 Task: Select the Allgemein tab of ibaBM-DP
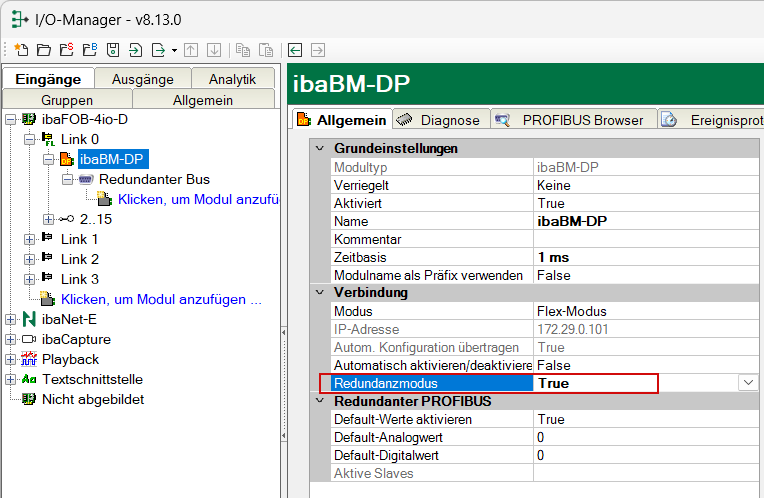[343, 120]
